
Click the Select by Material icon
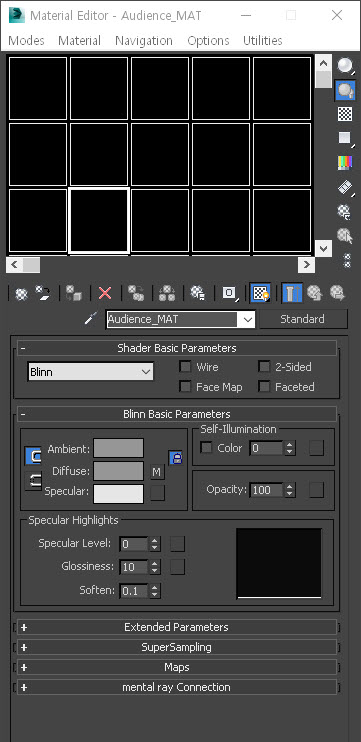point(345,235)
